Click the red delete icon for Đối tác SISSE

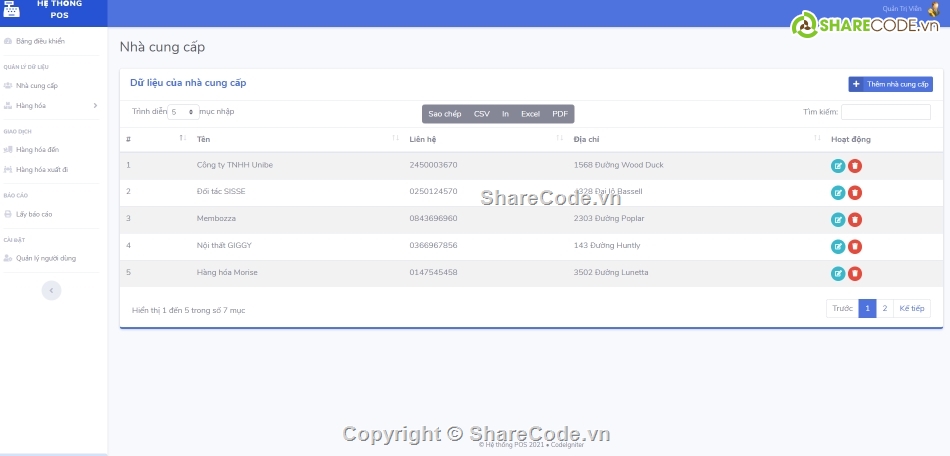click(855, 193)
